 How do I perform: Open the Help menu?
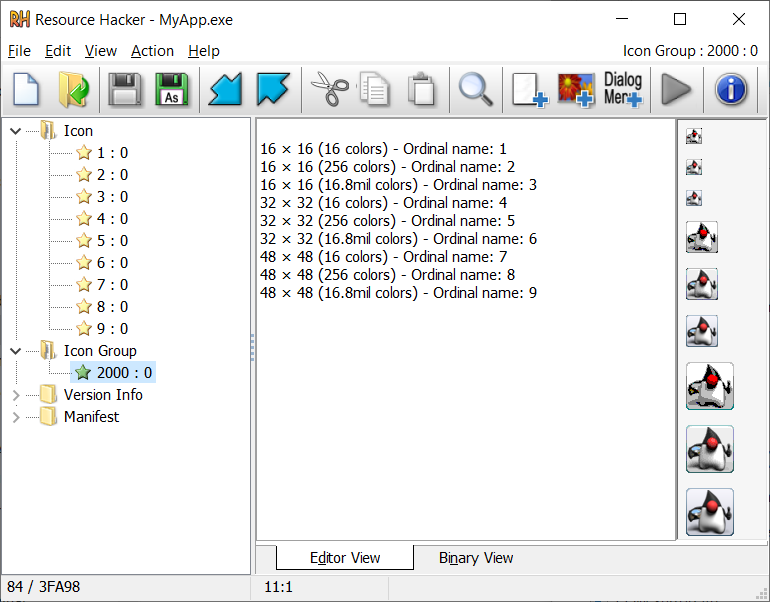coord(204,51)
